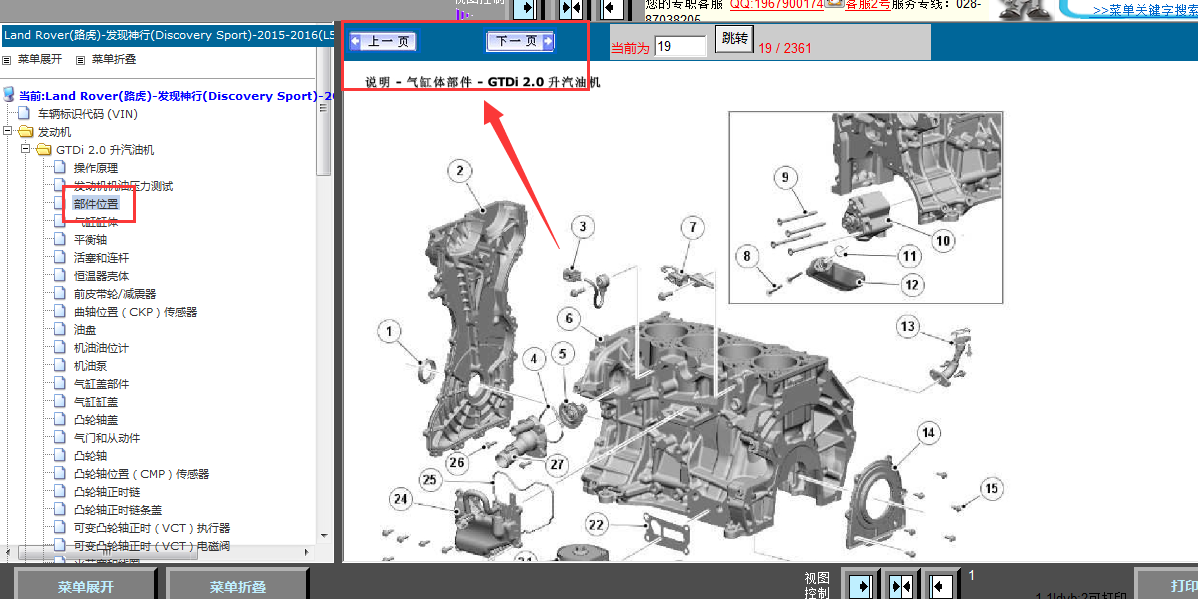The height and width of the screenshot is (599, 1198).
Task: Click bottom view control right-arrow icon
Action: [861, 586]
